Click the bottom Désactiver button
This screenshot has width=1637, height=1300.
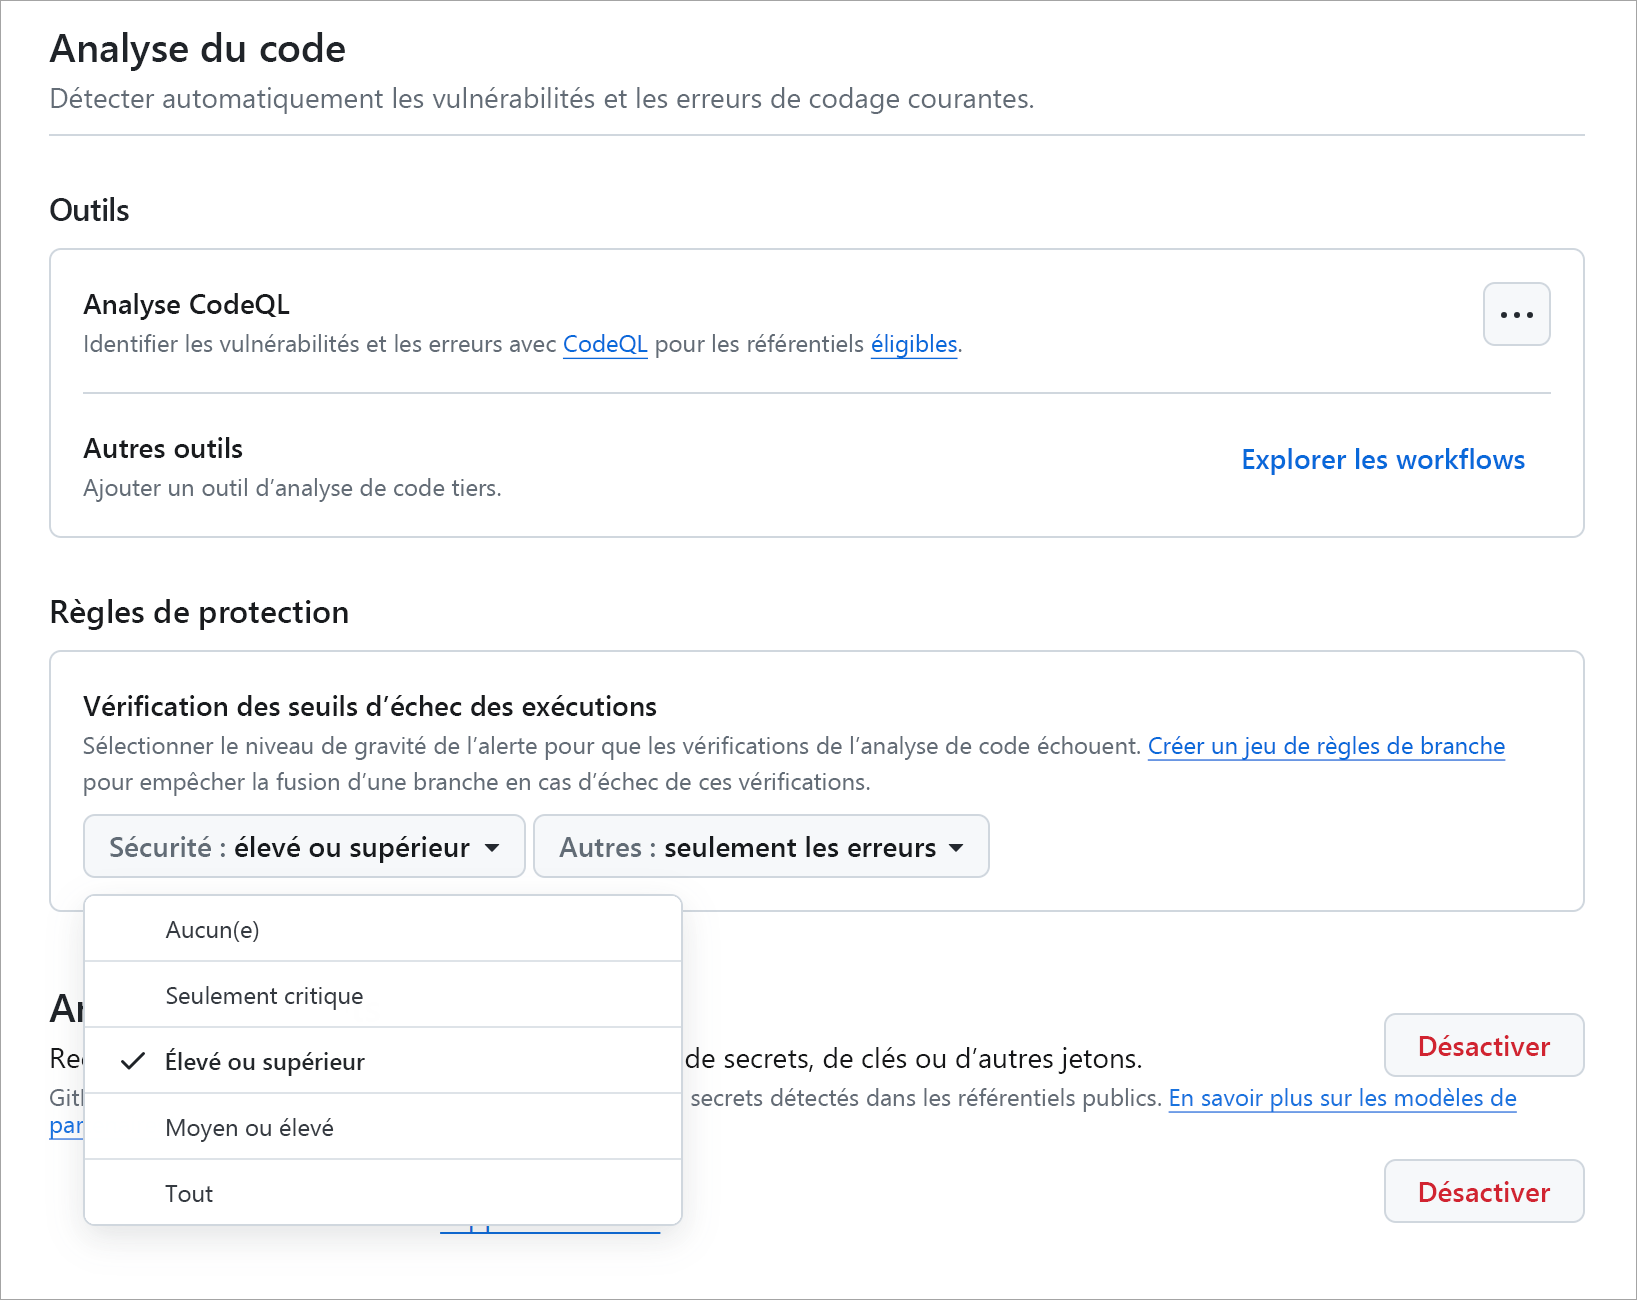click(x=1483, y=1191)
